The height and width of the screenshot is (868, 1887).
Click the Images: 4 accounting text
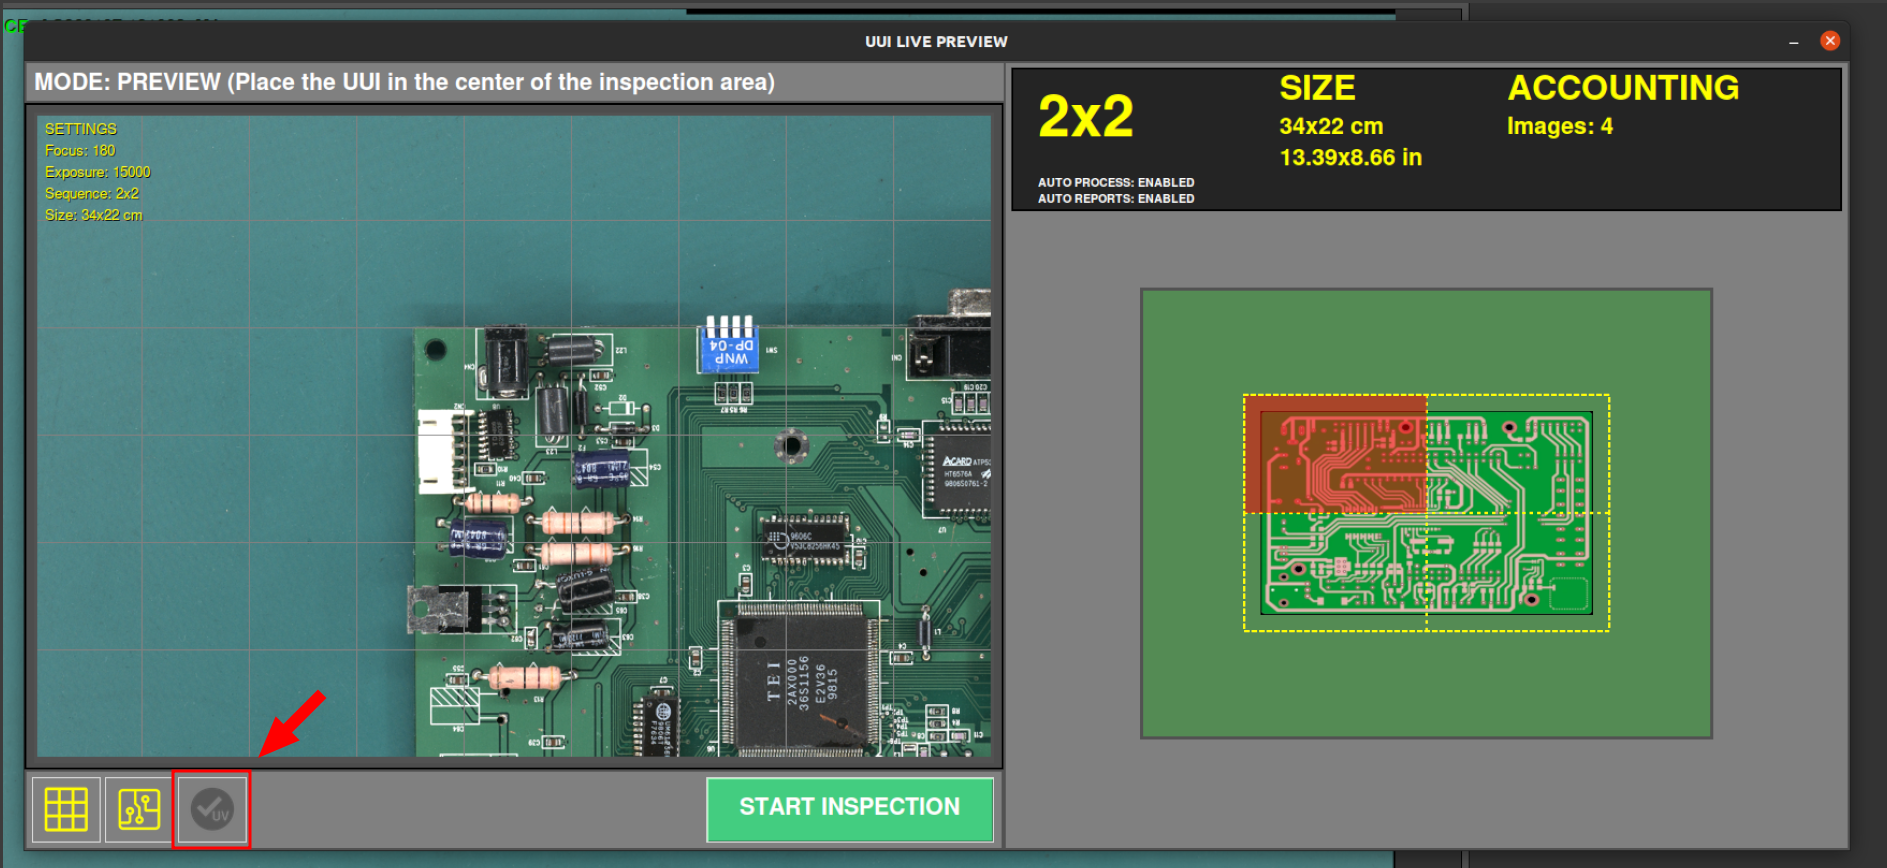tap(1559, 127)
